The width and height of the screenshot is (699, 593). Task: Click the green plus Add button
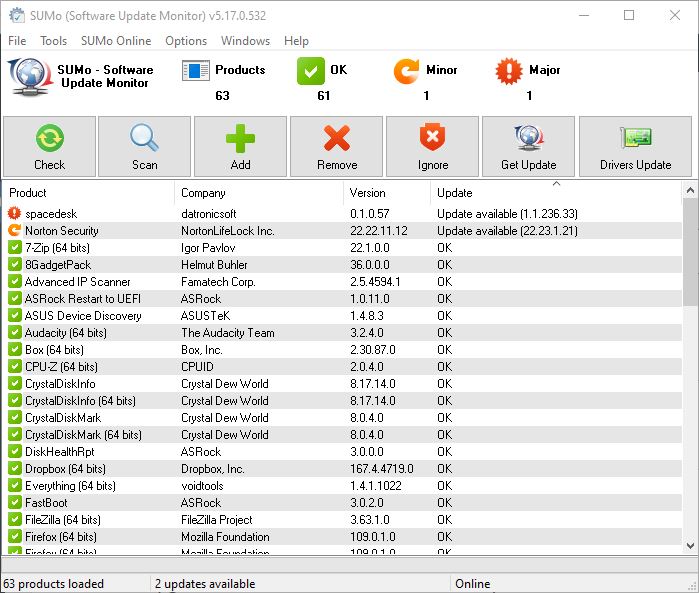[x=240, y=147]
